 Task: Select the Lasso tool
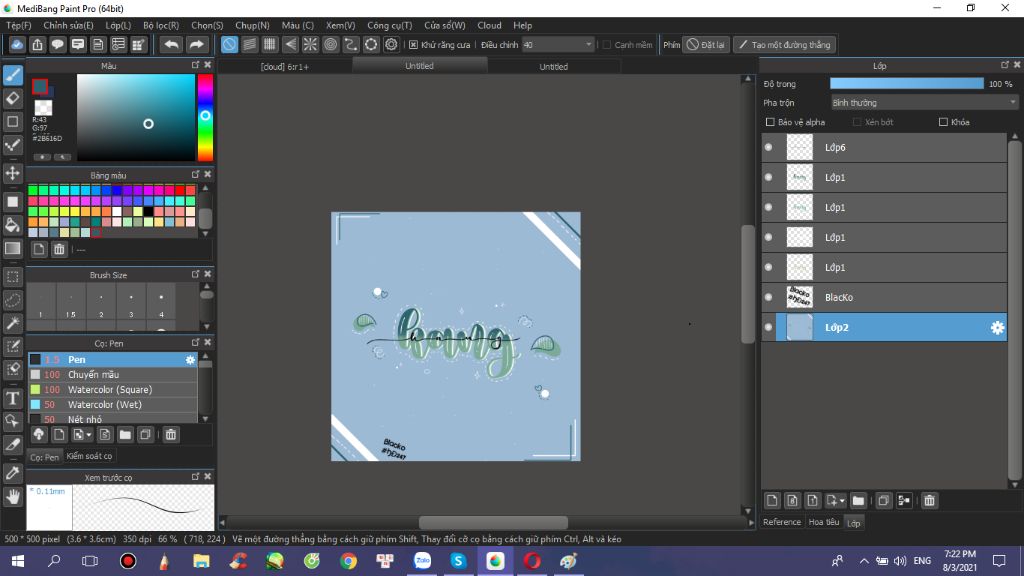tap(12, 300)
